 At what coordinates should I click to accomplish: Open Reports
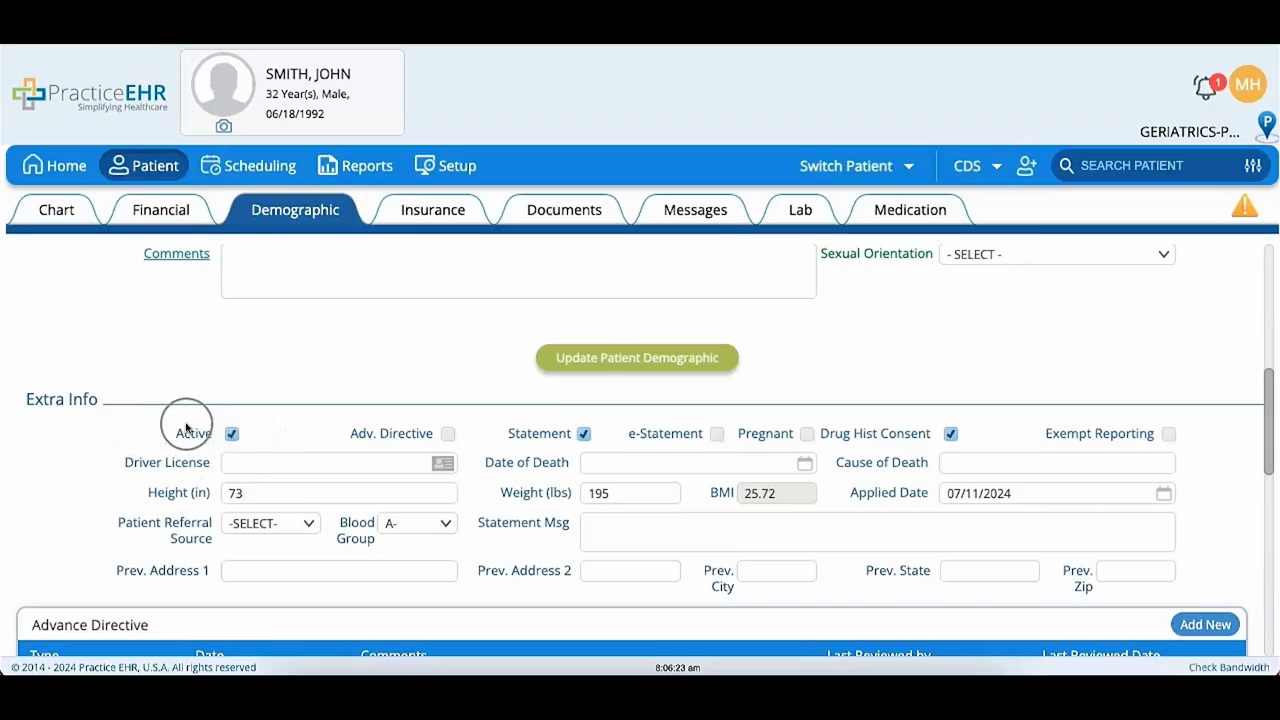355,166
